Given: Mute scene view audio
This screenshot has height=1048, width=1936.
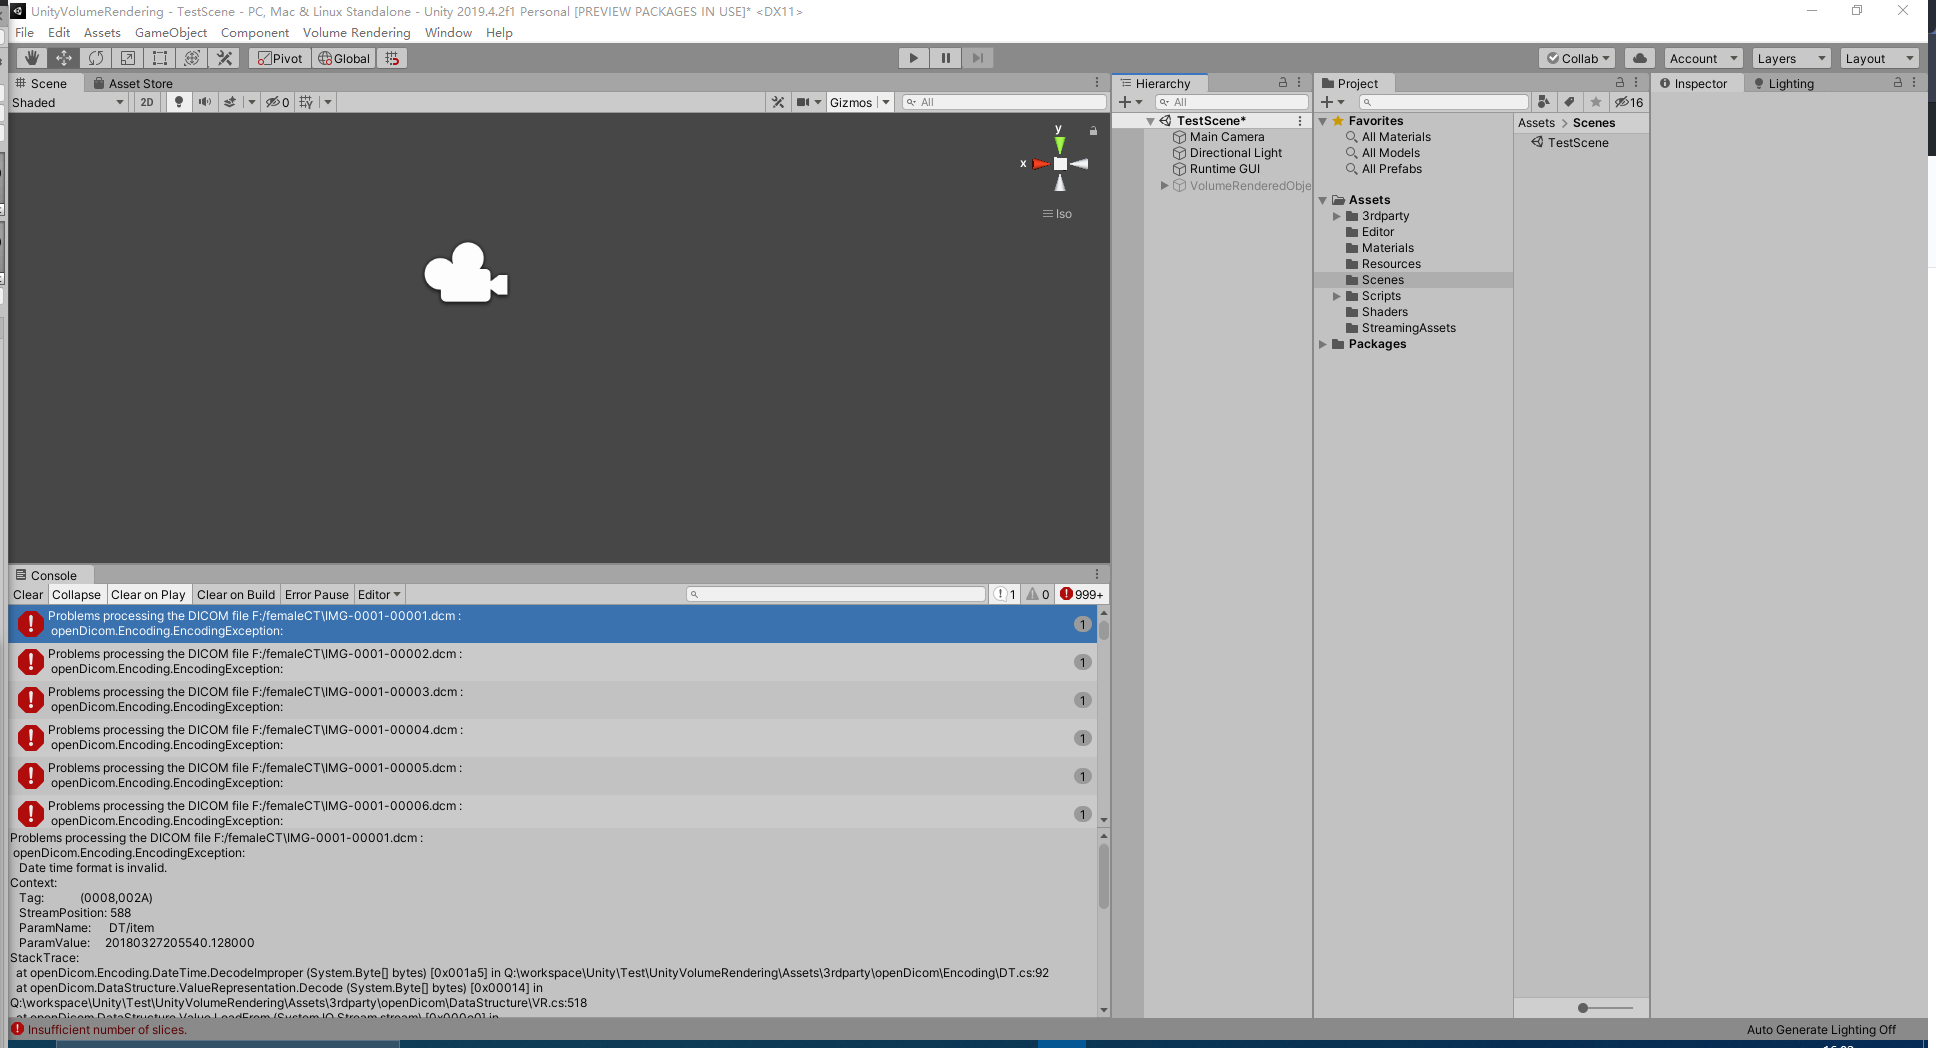Looking at the screenshot, I should 204,101.
